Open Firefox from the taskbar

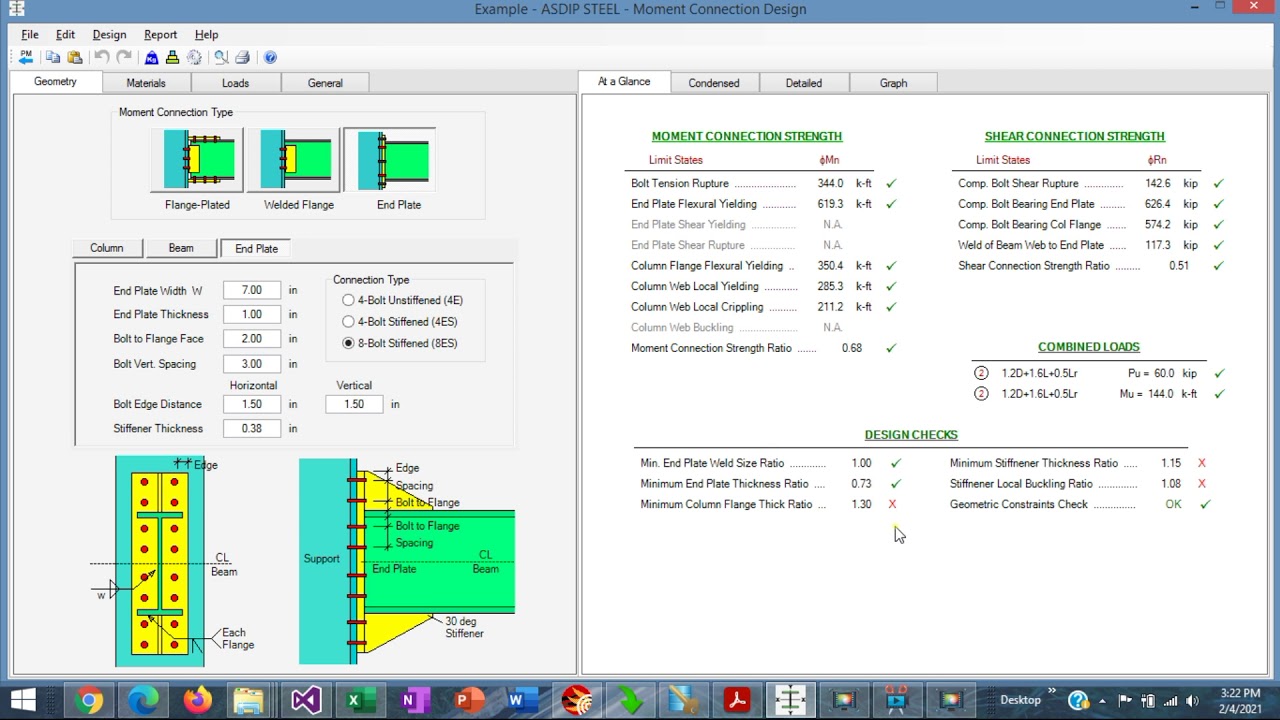pyautogui.click(x=197, y=700)
